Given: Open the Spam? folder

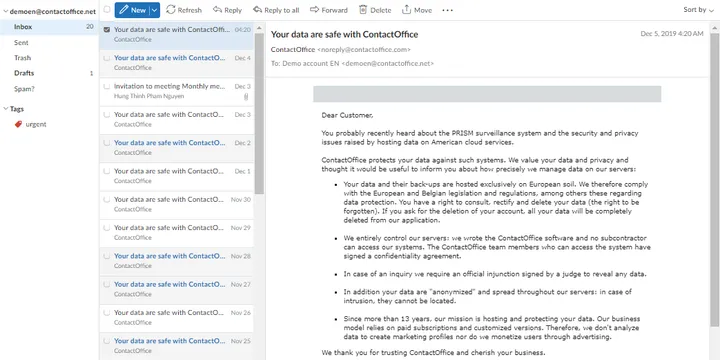Looking at the screenshot, I should pos(49,89).
